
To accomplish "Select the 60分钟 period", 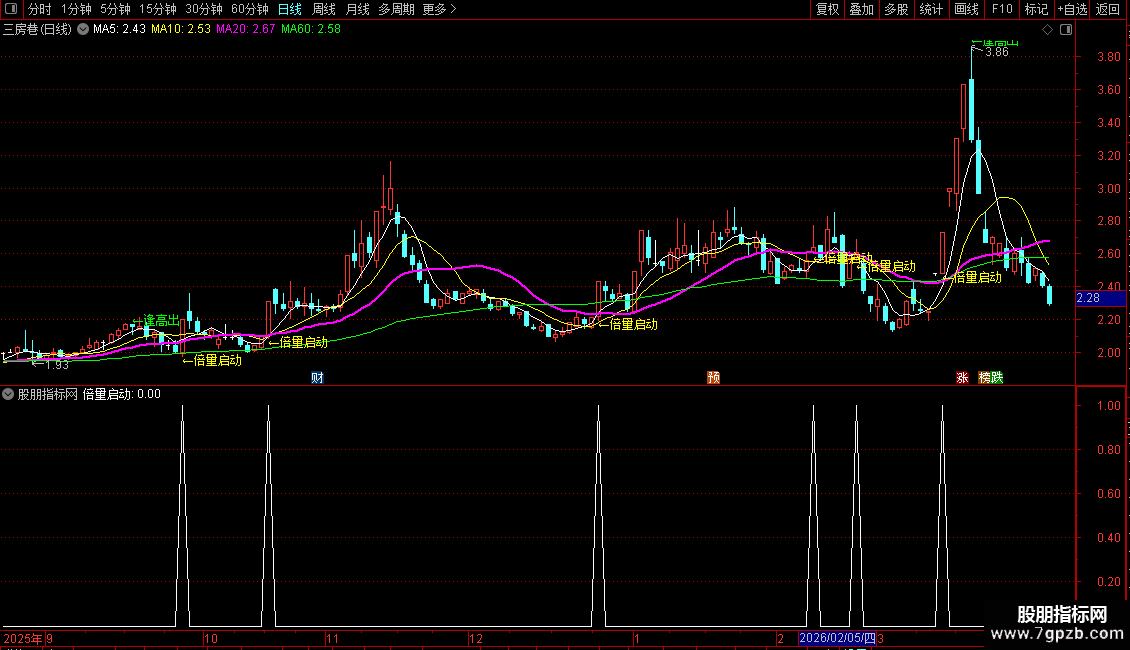I will (250, 9).
